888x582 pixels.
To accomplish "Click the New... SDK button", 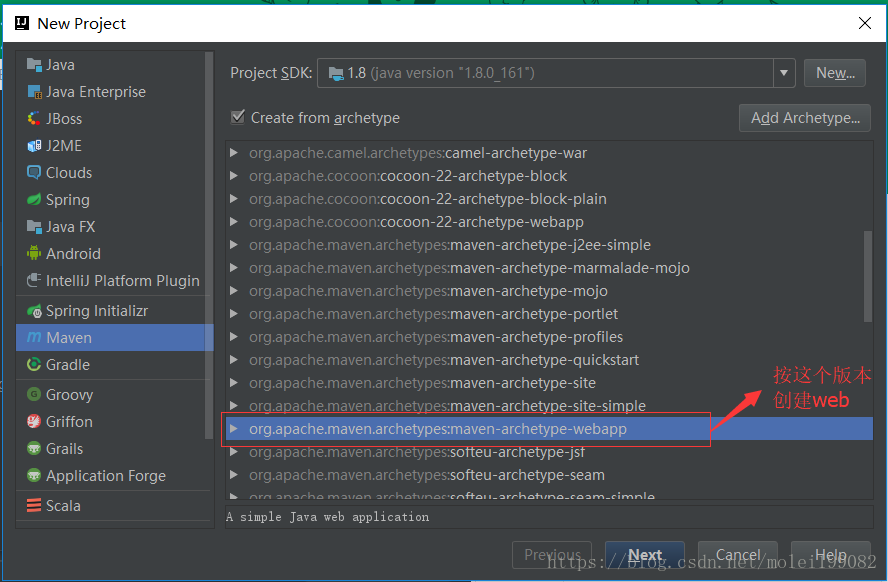I will pyautogui.click(x=835, y=73).
